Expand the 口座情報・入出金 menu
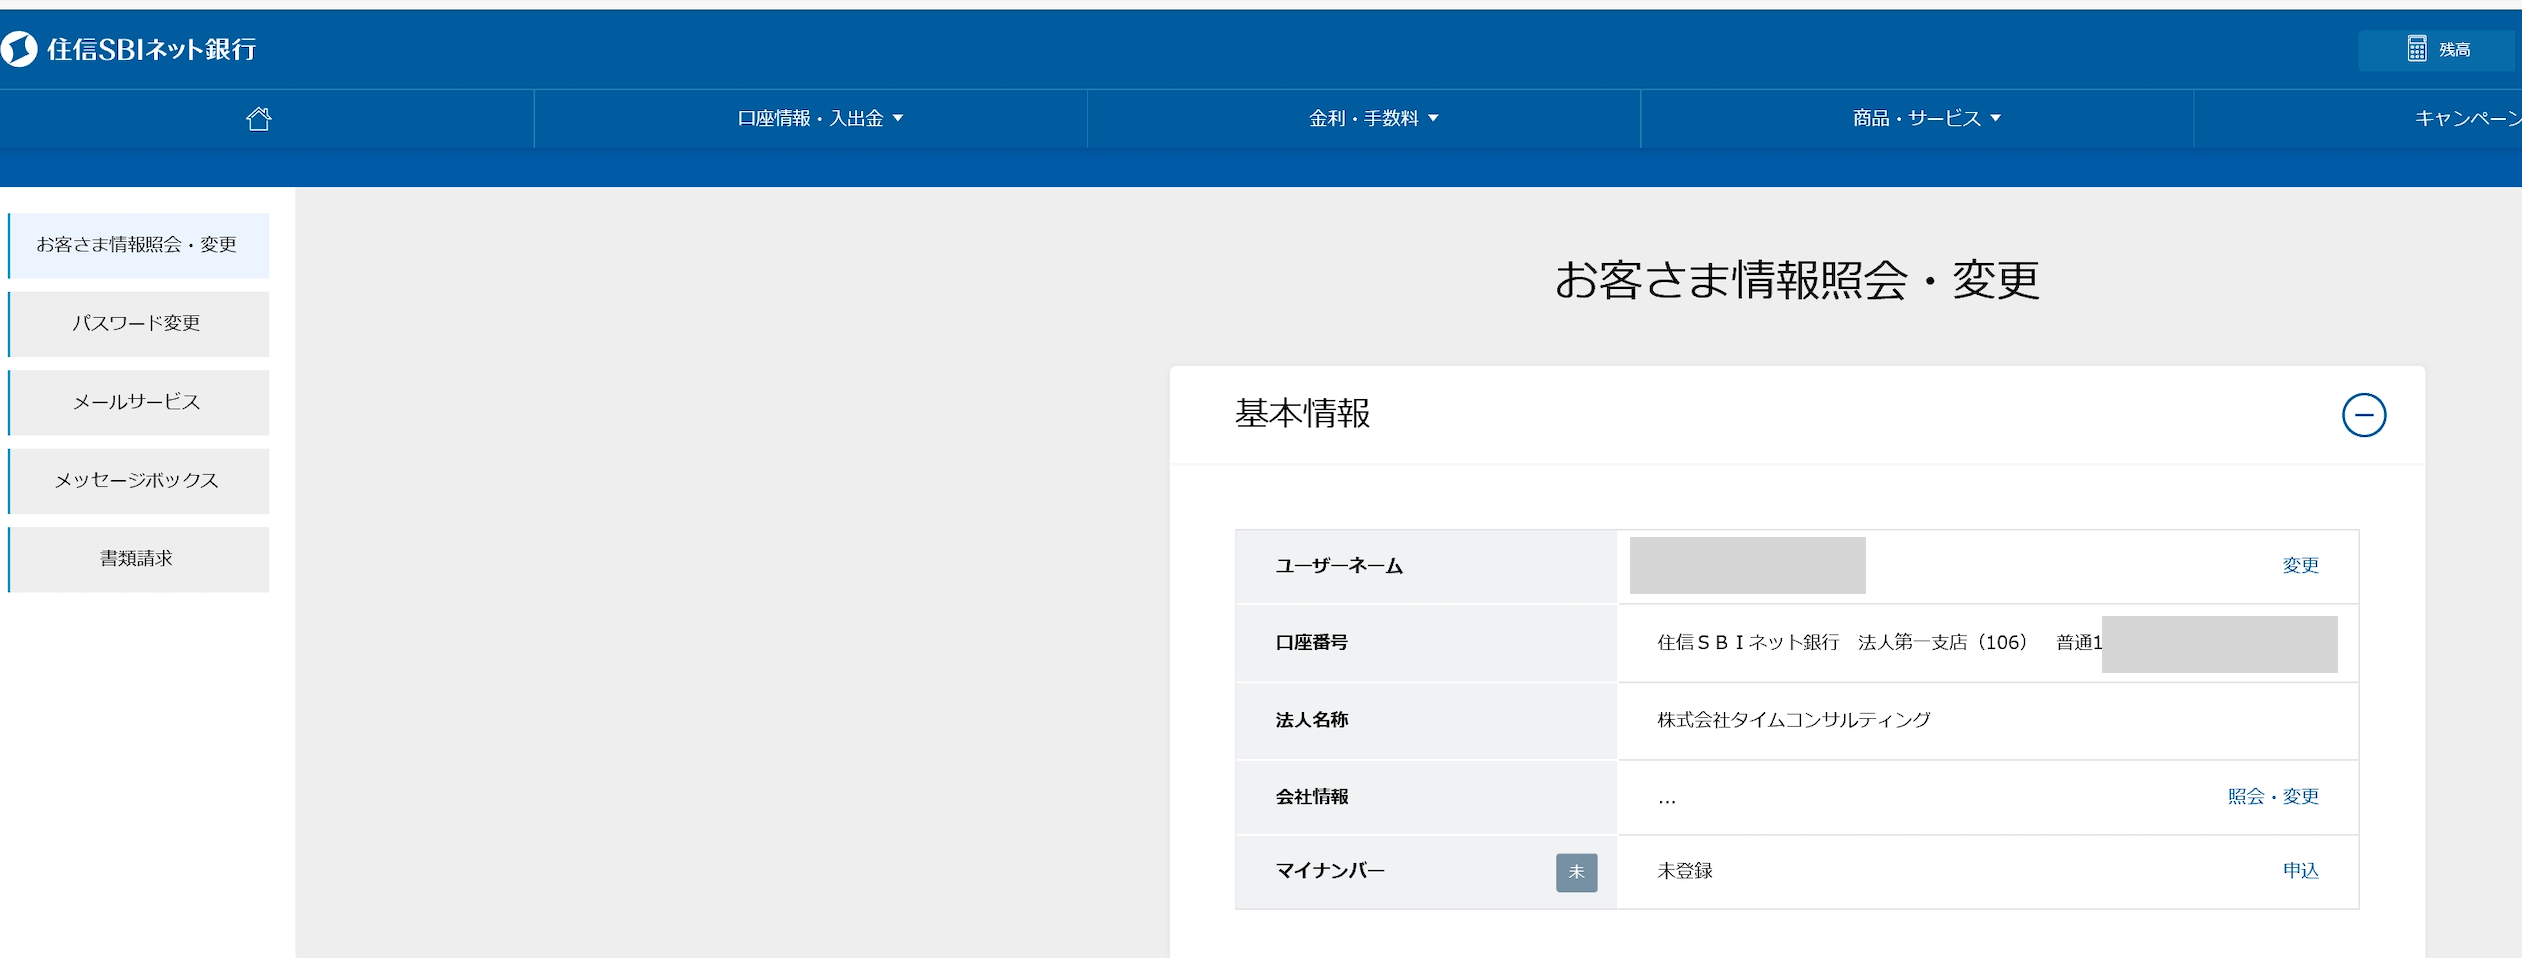The width and height of the screenshot is (2522, 958). 820,118
